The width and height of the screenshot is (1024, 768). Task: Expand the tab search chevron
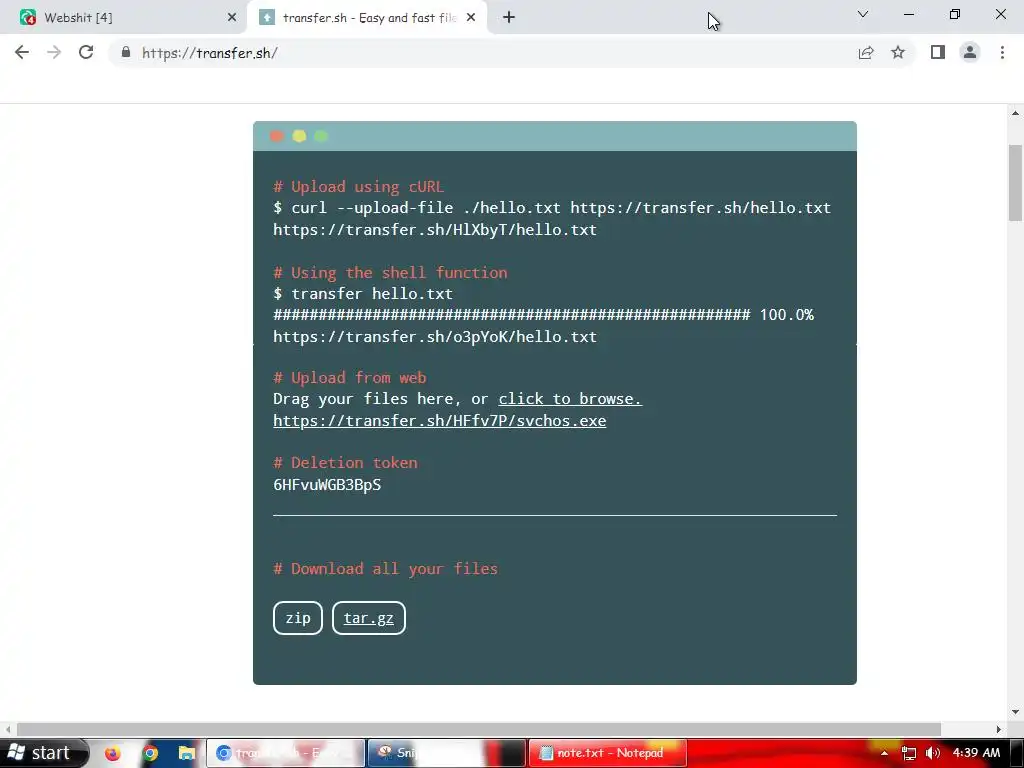tap(863, 14)
